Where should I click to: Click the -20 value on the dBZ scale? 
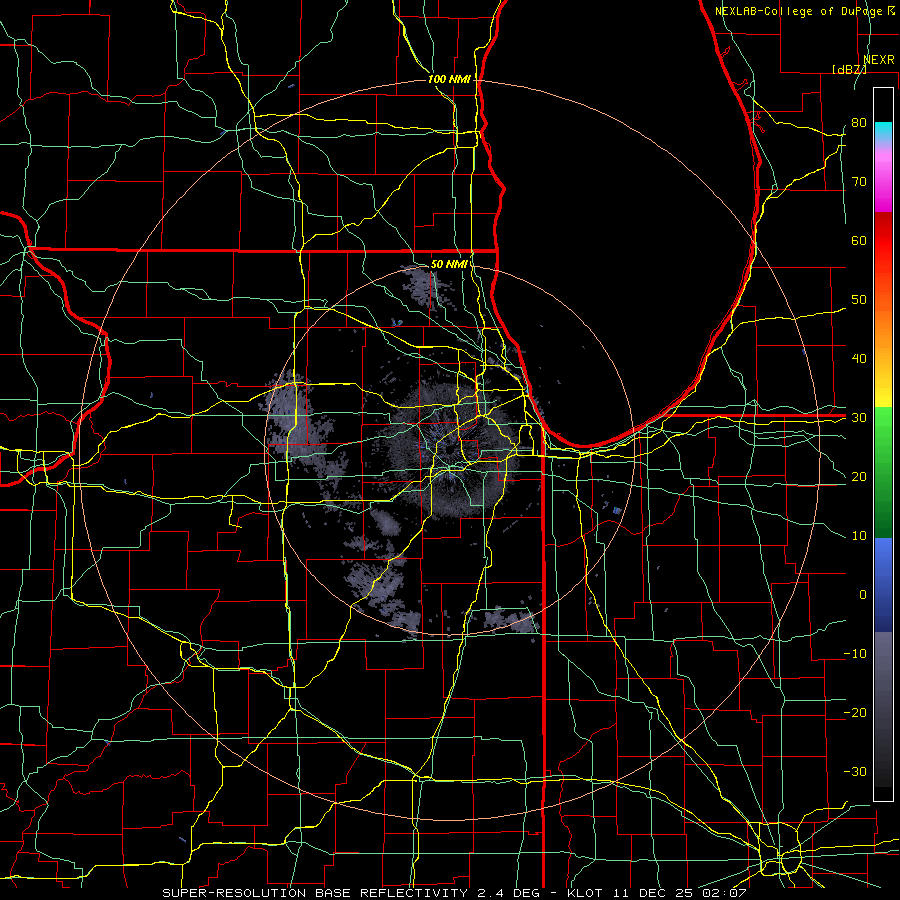[855, 713]
